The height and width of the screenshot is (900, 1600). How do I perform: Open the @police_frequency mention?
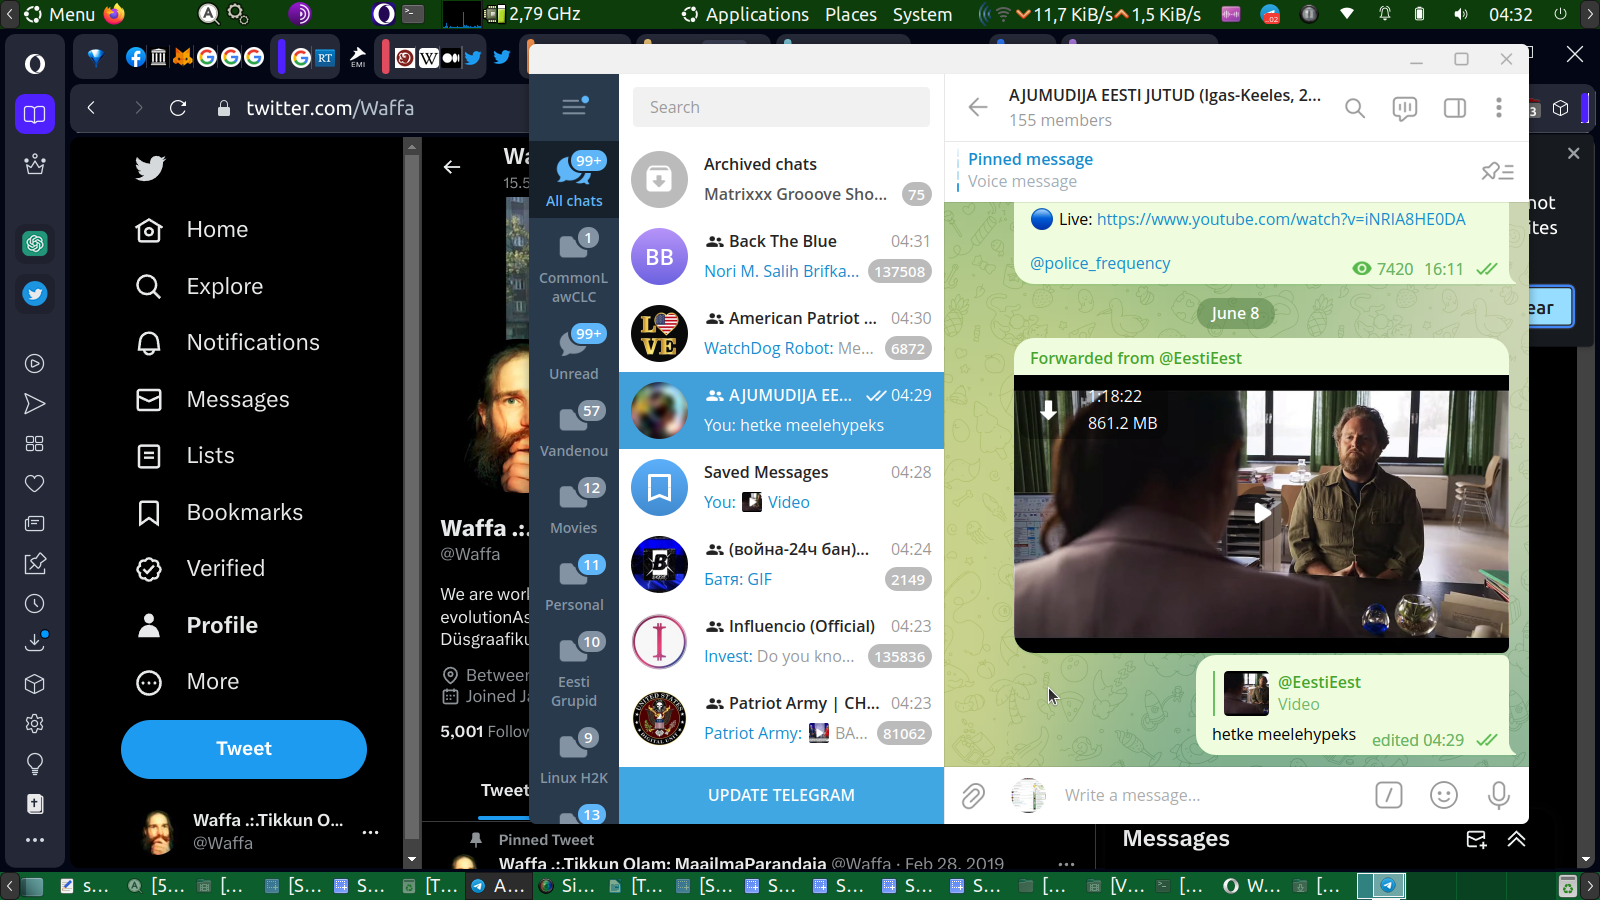[1100, 263]
